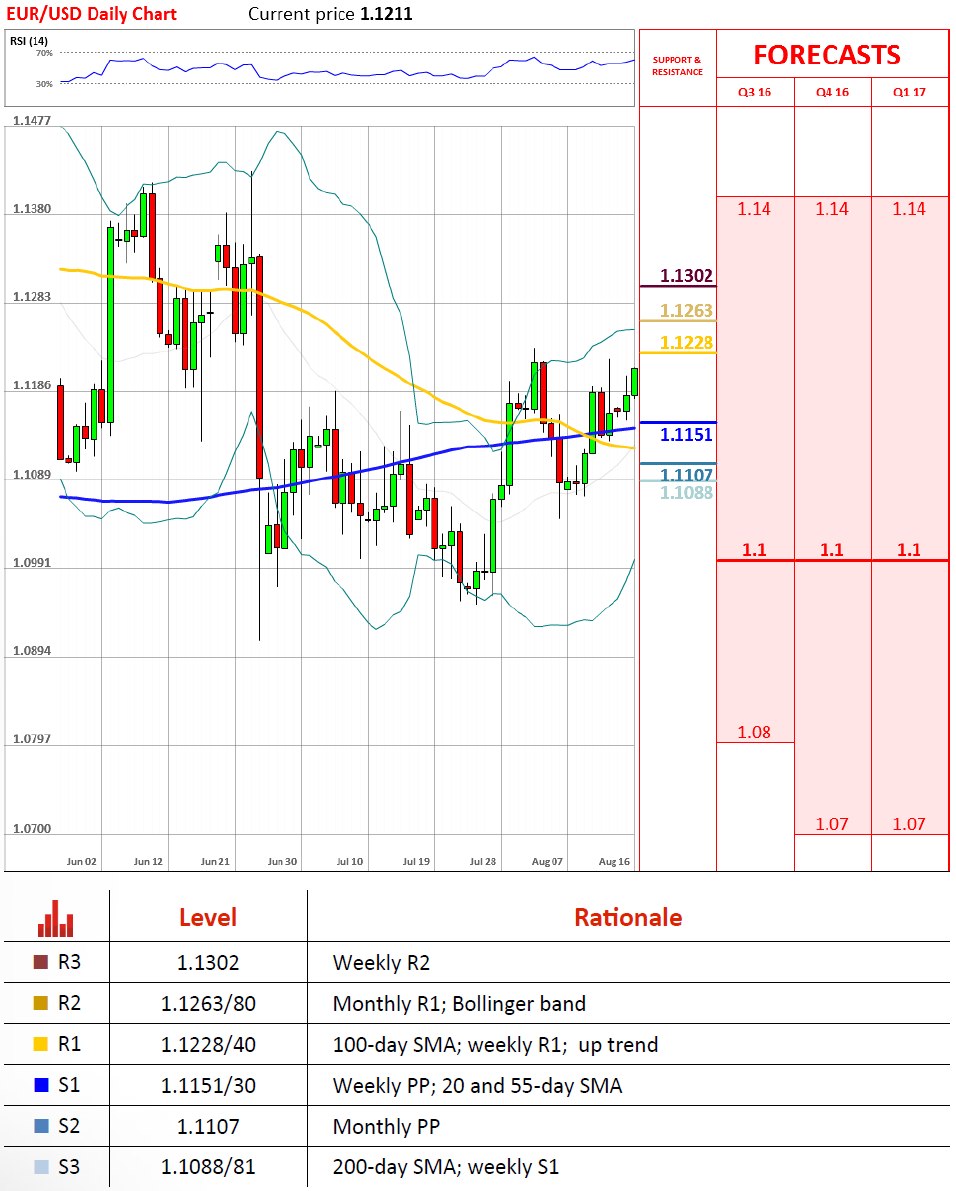This screenshot has width=956, height=1191.
Task: Click the Rationale column header
Action: tap(628, 918)
